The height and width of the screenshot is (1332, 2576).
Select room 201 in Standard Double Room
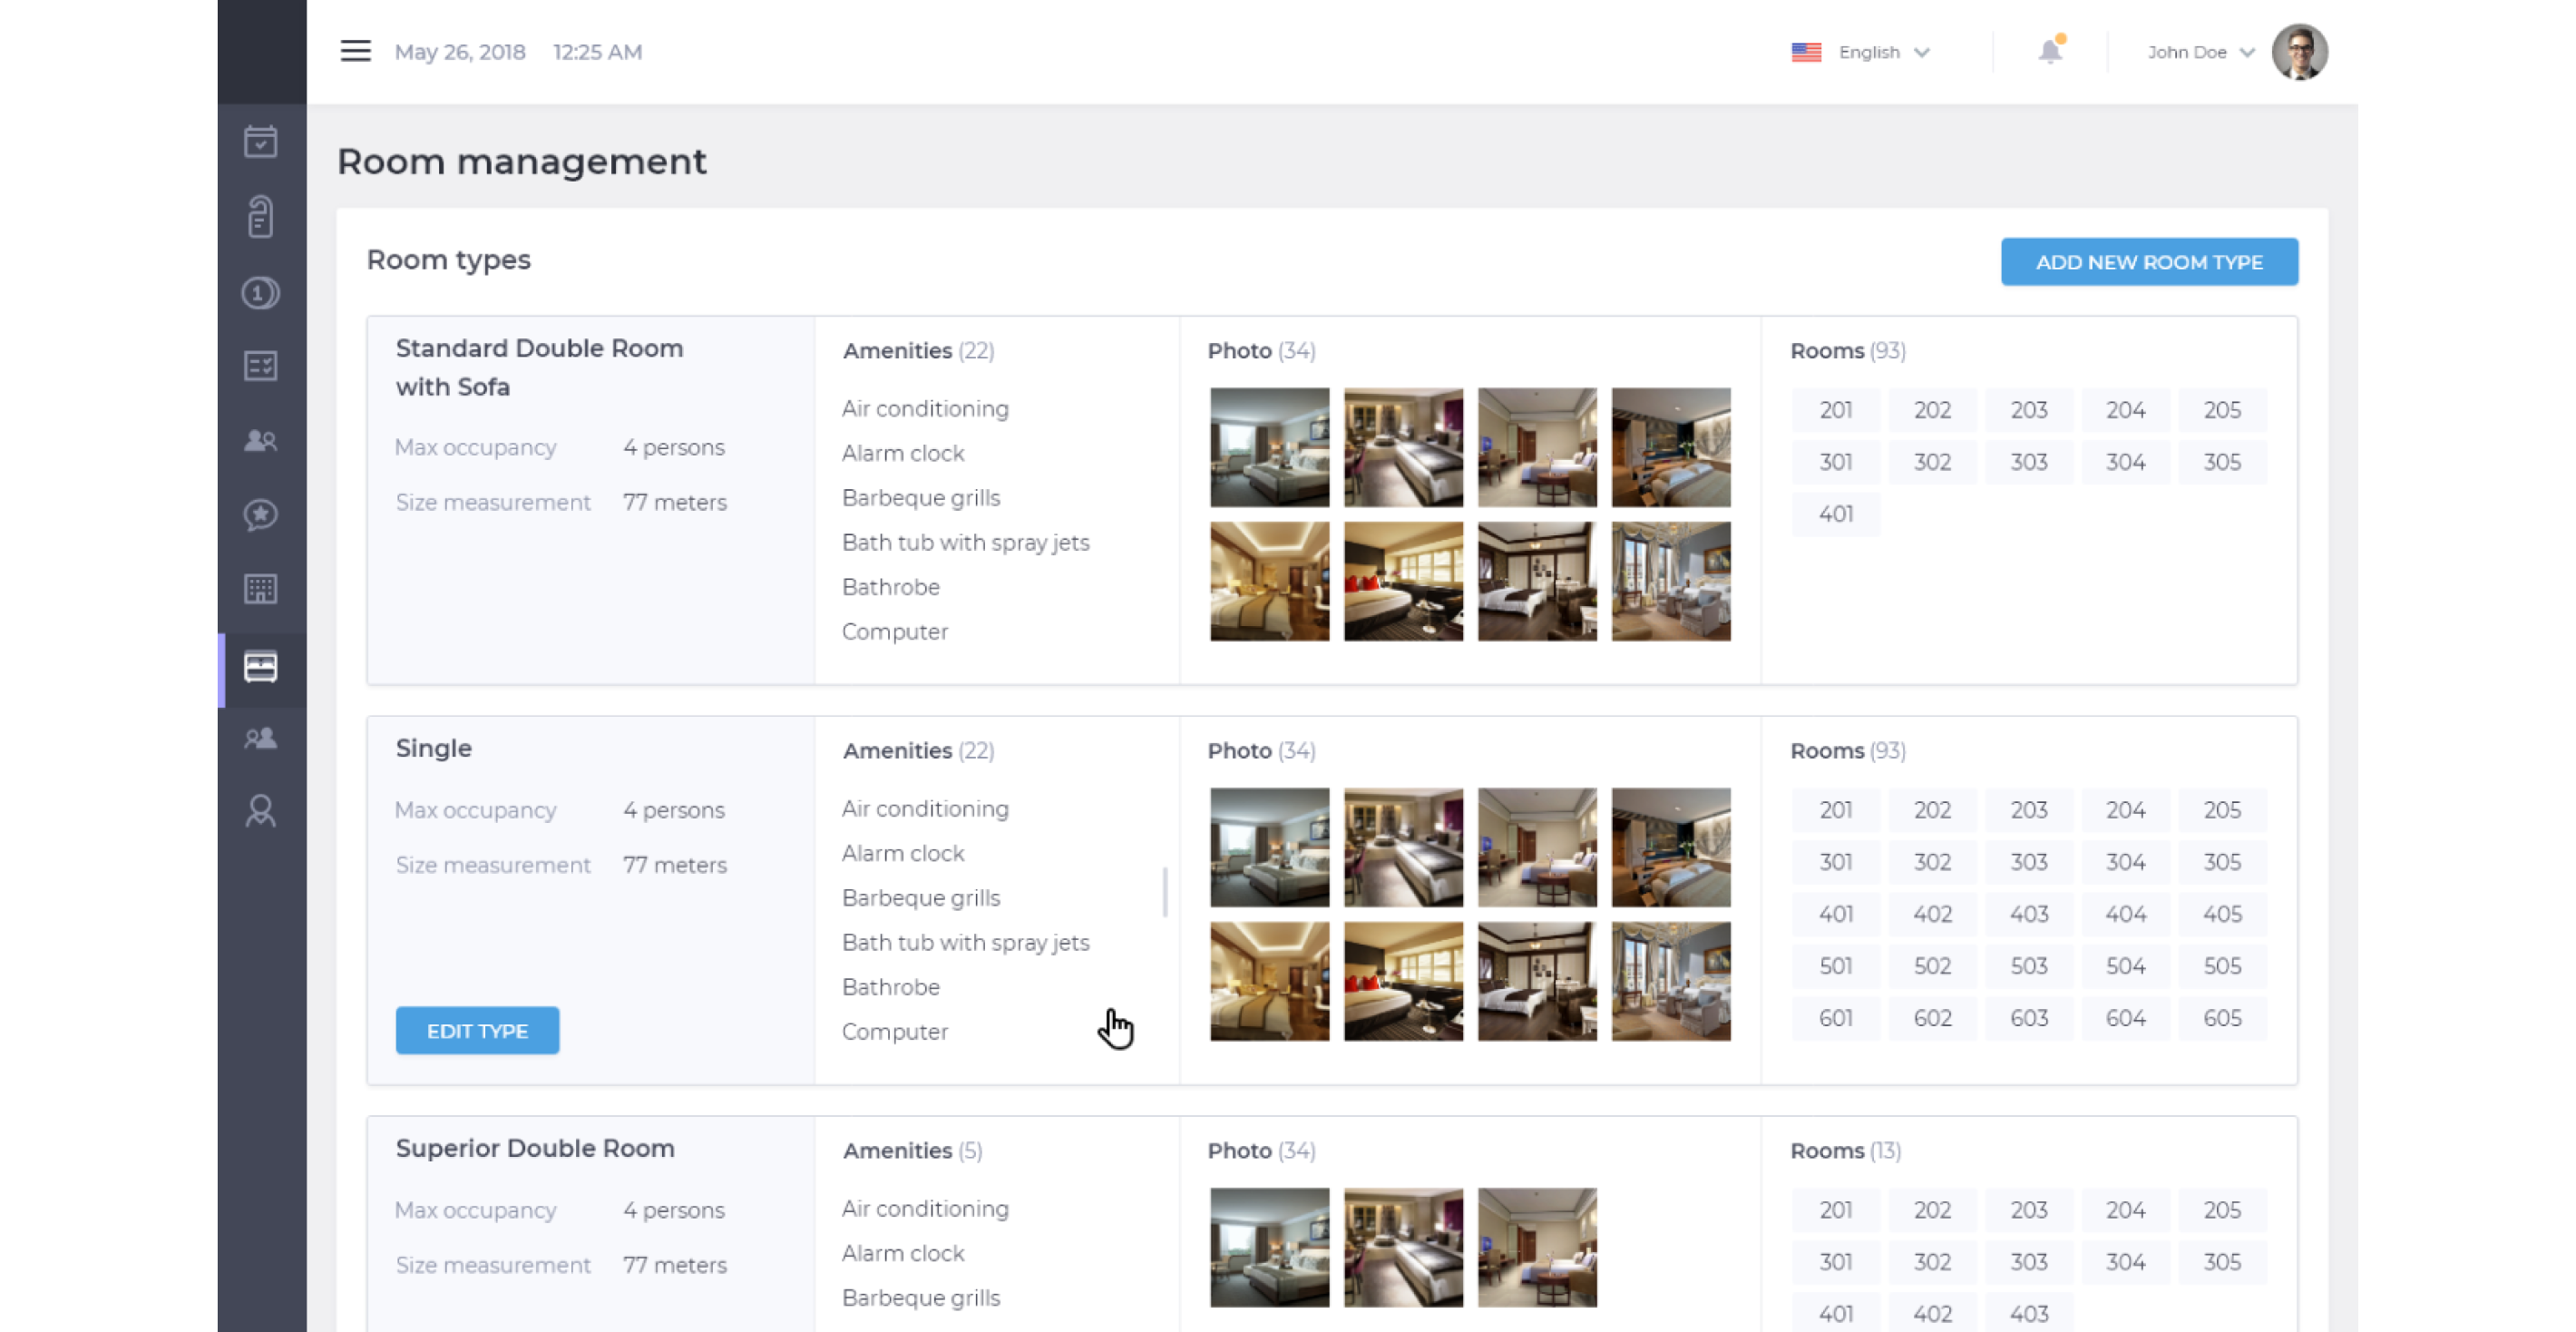pos(1835,410)
